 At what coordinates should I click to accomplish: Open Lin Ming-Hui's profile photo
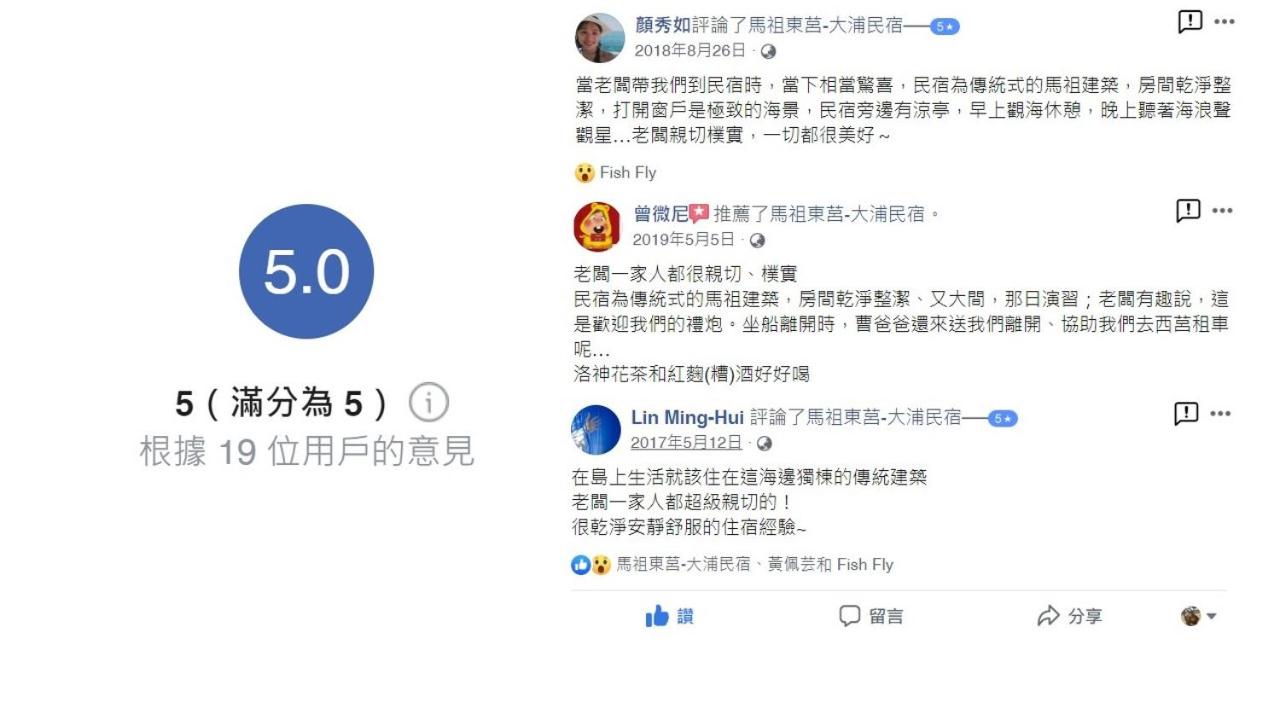pos(596,430)
